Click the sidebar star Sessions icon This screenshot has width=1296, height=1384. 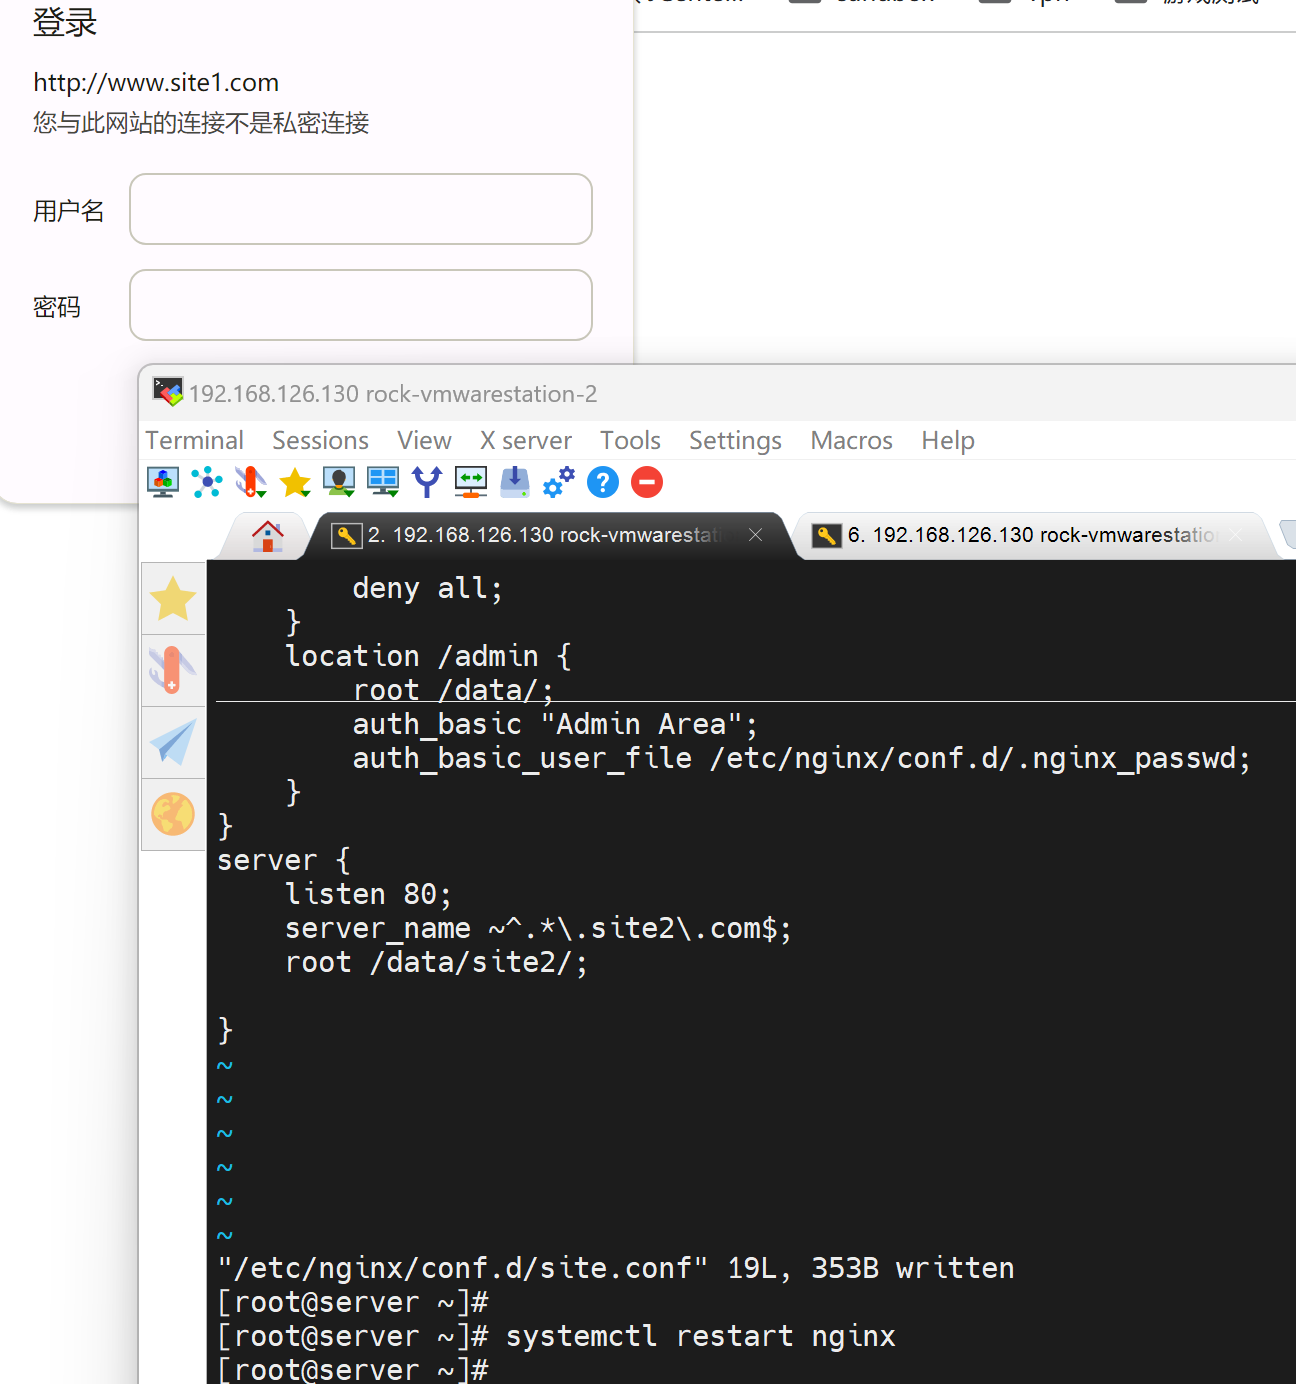173,599
